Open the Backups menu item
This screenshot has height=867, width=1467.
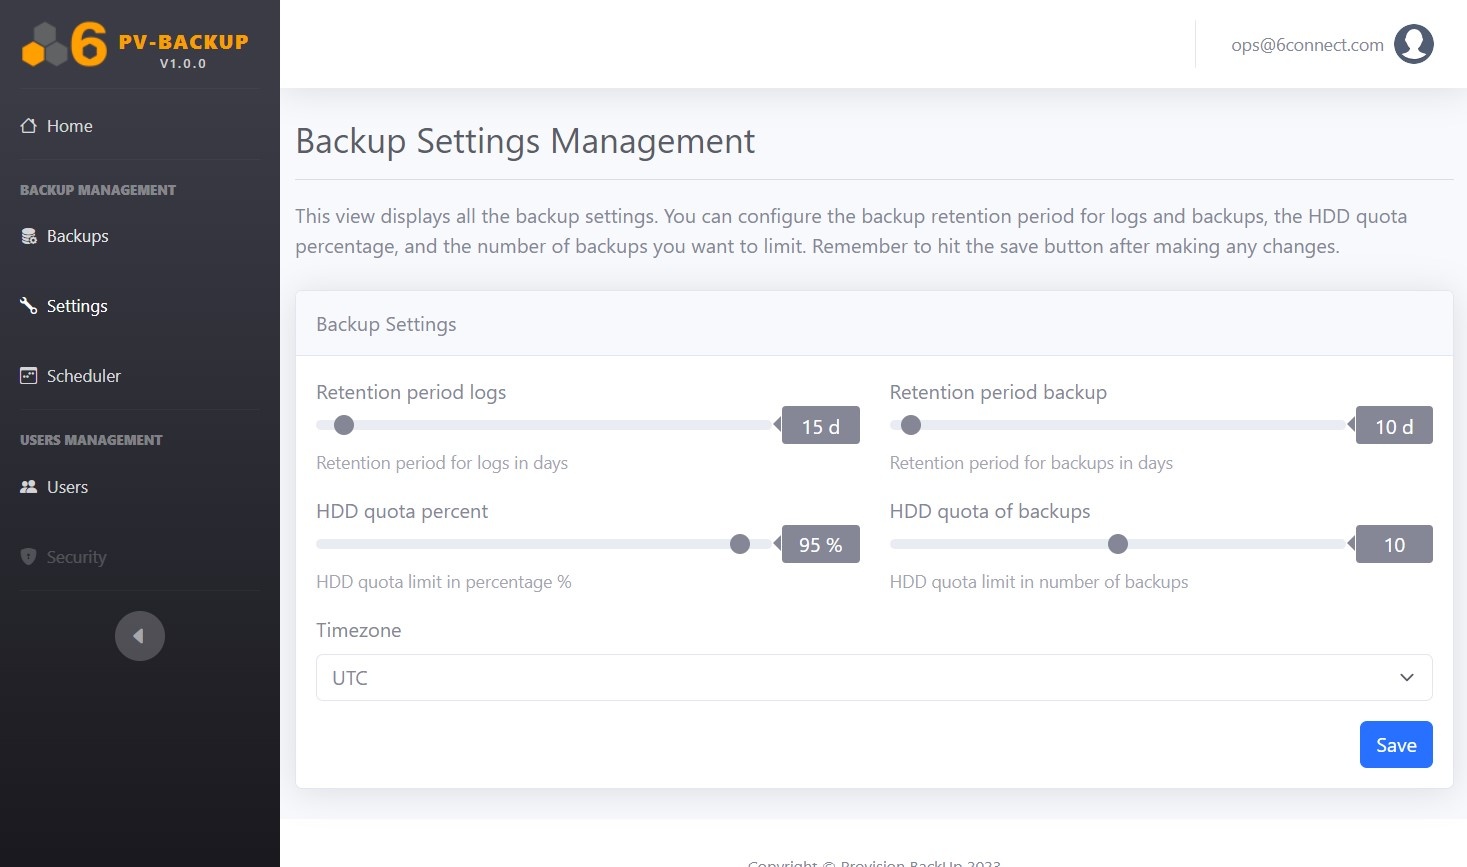click(77, 236)
